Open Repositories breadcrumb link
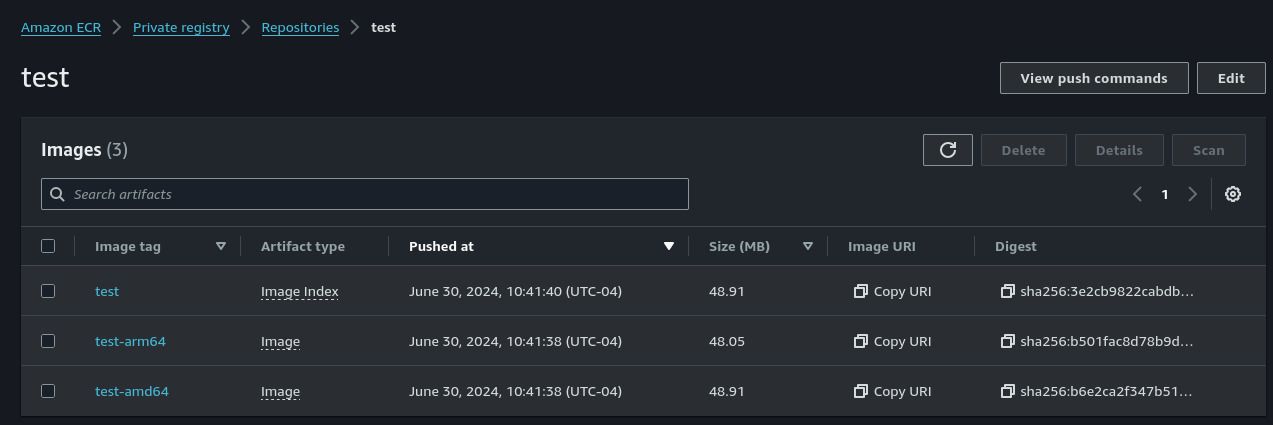The image size is (1273, 425). (300, 28)
